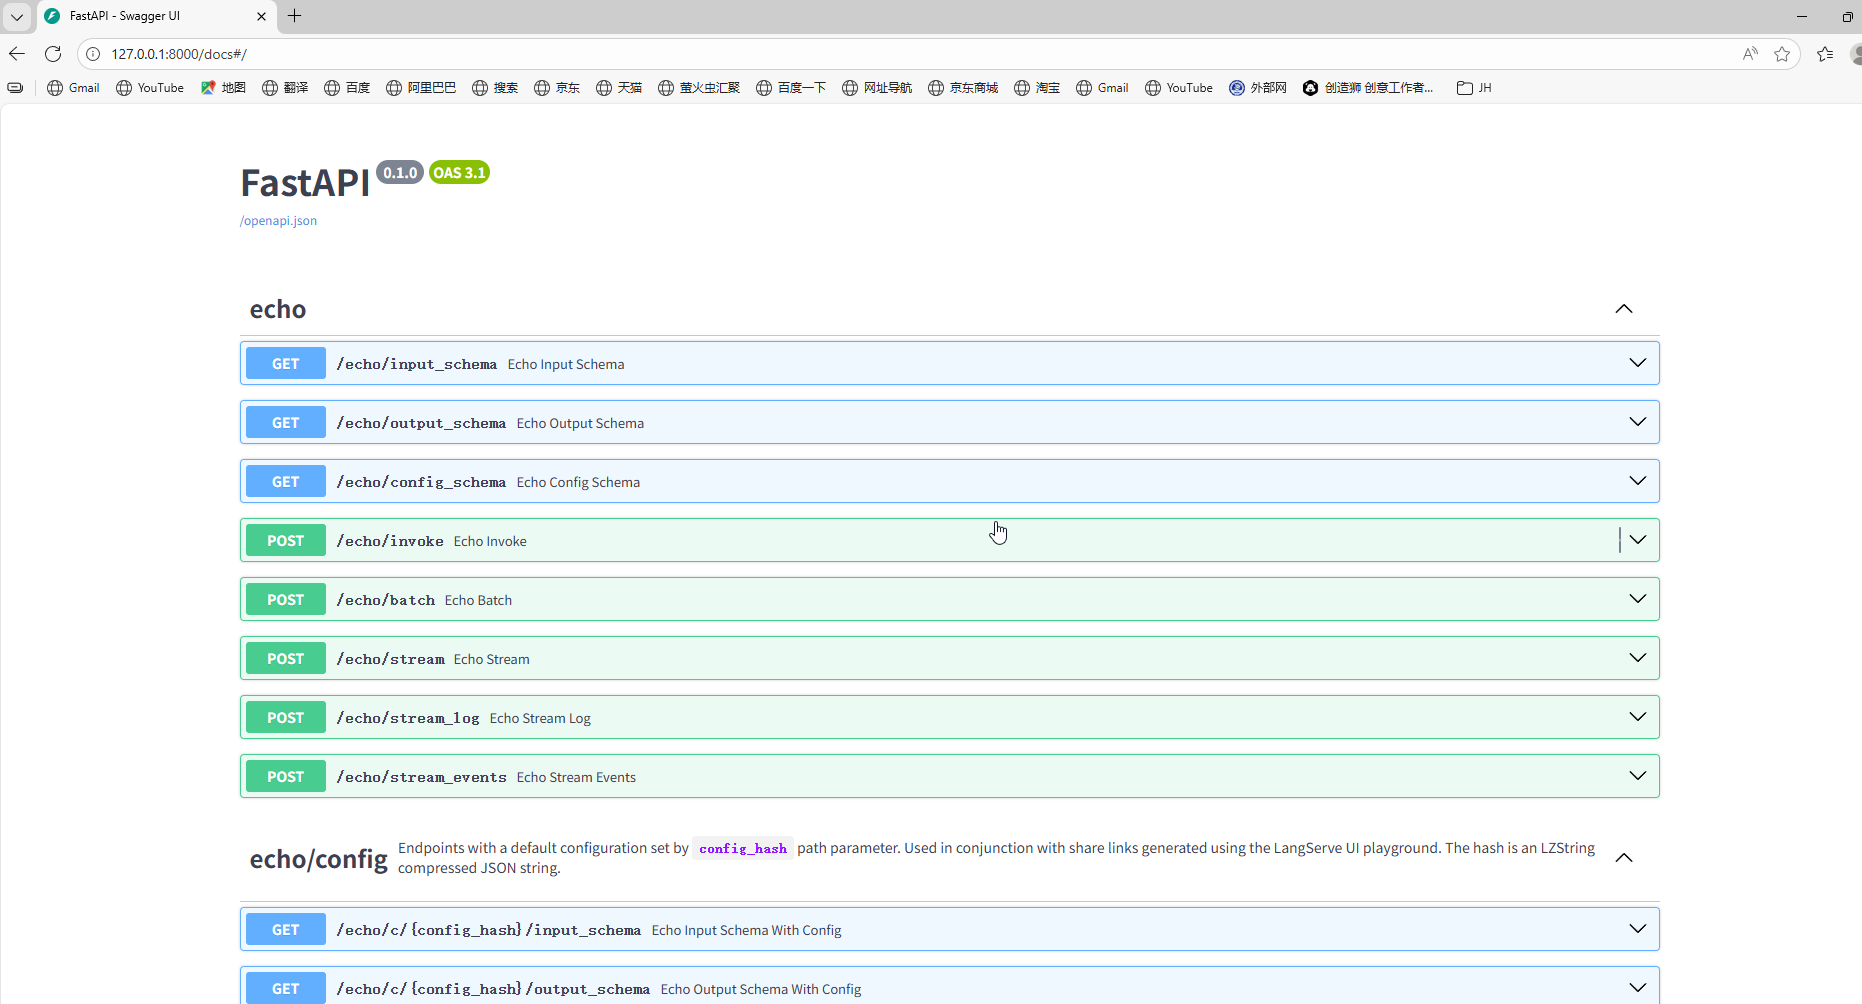Open the Read aloud icon

click(x=1750, y=54)
